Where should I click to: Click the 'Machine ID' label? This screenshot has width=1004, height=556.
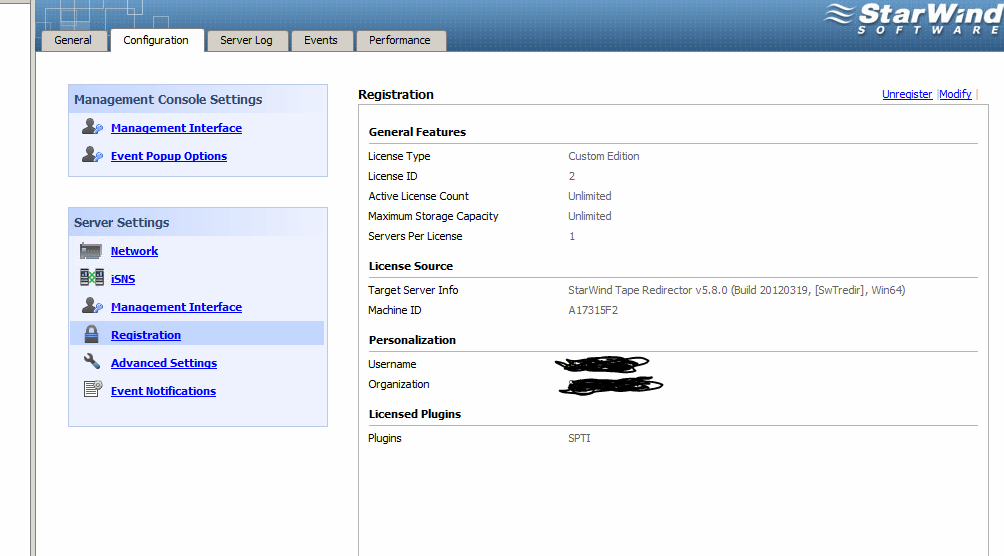tap(394, 311)
